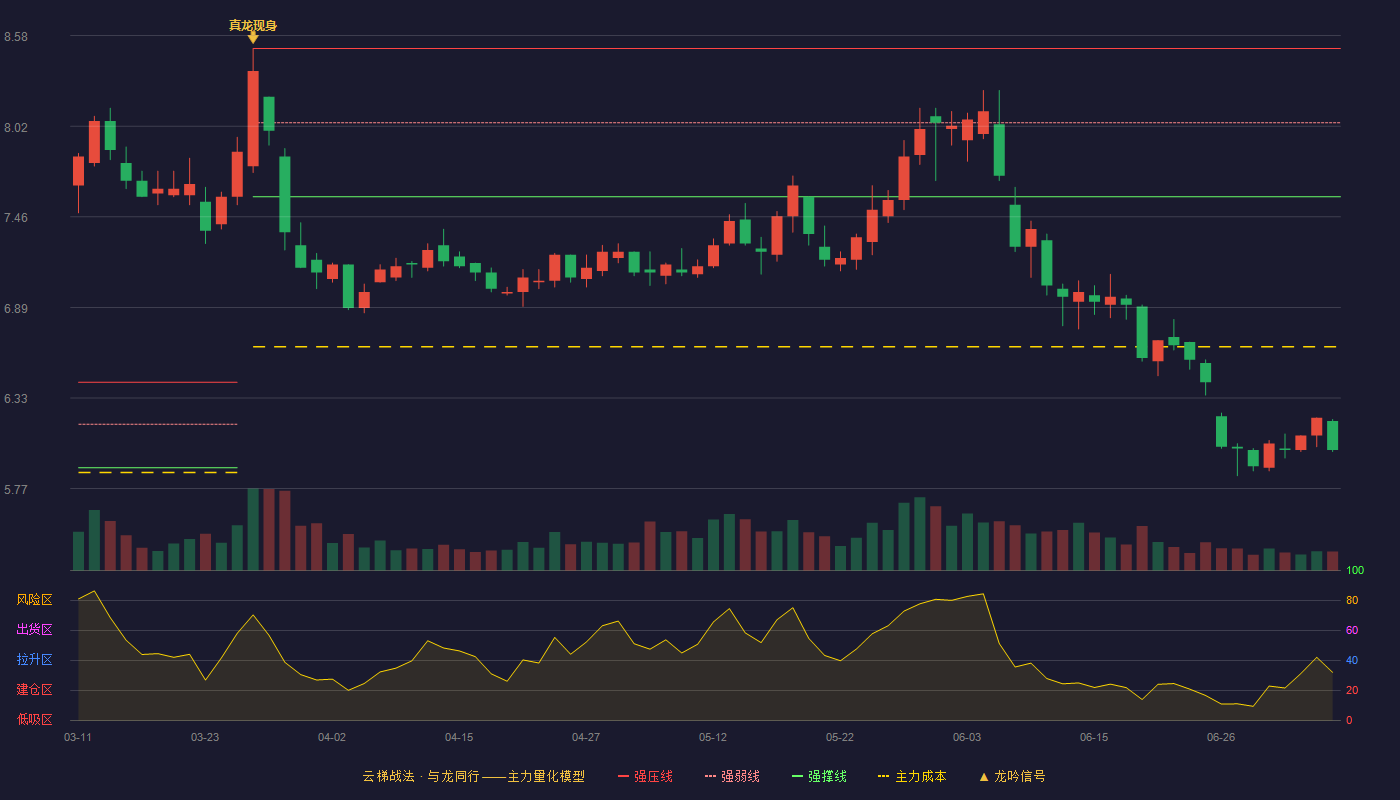Image resolution: width=1400 pixels, height=800 pixels.
Task: Click the tall red candlestick below 真龙现身
Action: 253,118
